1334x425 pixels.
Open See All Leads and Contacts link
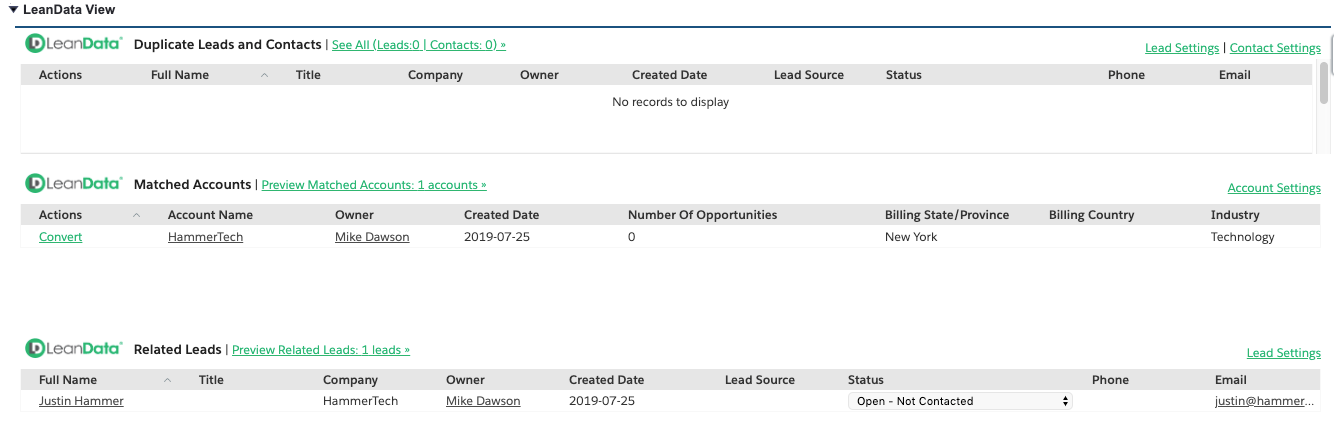(x=418, y=45)
